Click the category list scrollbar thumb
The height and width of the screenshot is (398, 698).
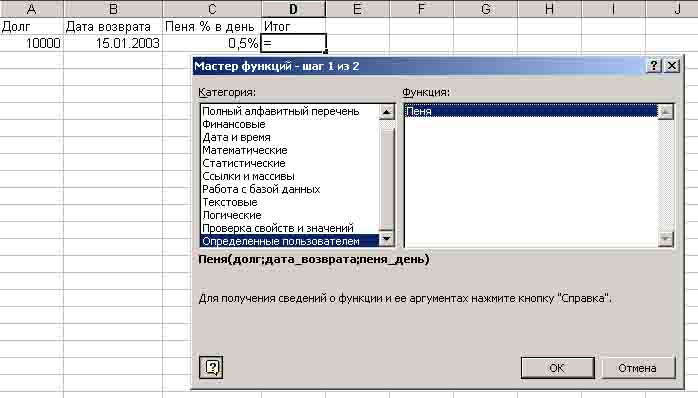pos(386,179)
